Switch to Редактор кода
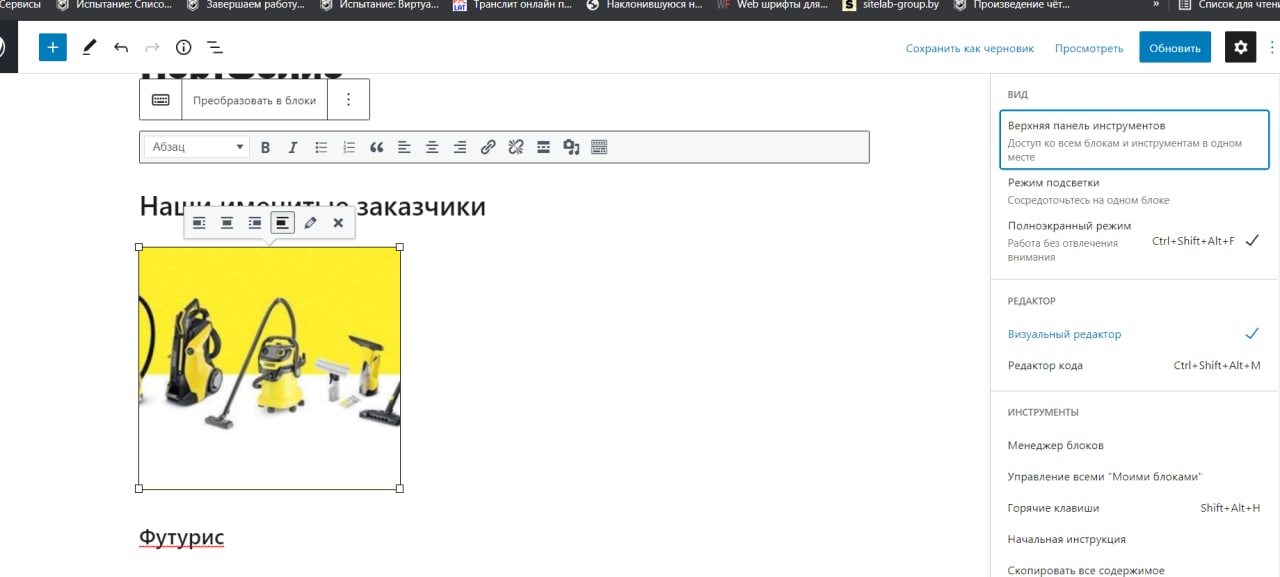 click(1134, 365)
